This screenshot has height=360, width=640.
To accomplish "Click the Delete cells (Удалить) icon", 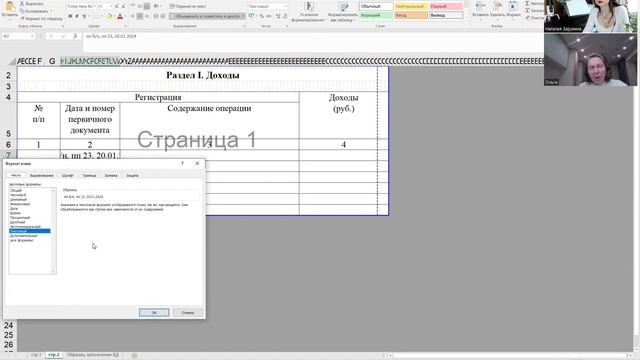I will 498,6.
